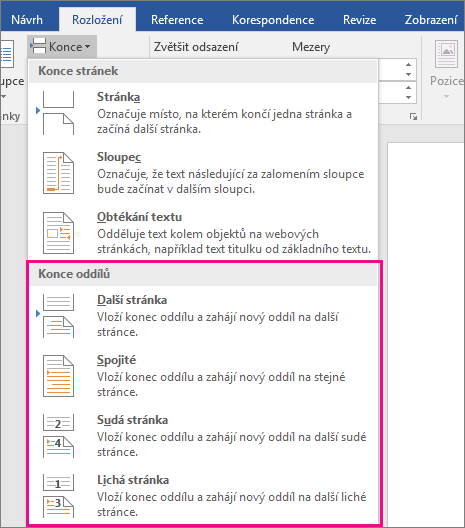Decrease the upper spinner value
The width and height of the screenshot is (465, 528).
tap(408, 74)
